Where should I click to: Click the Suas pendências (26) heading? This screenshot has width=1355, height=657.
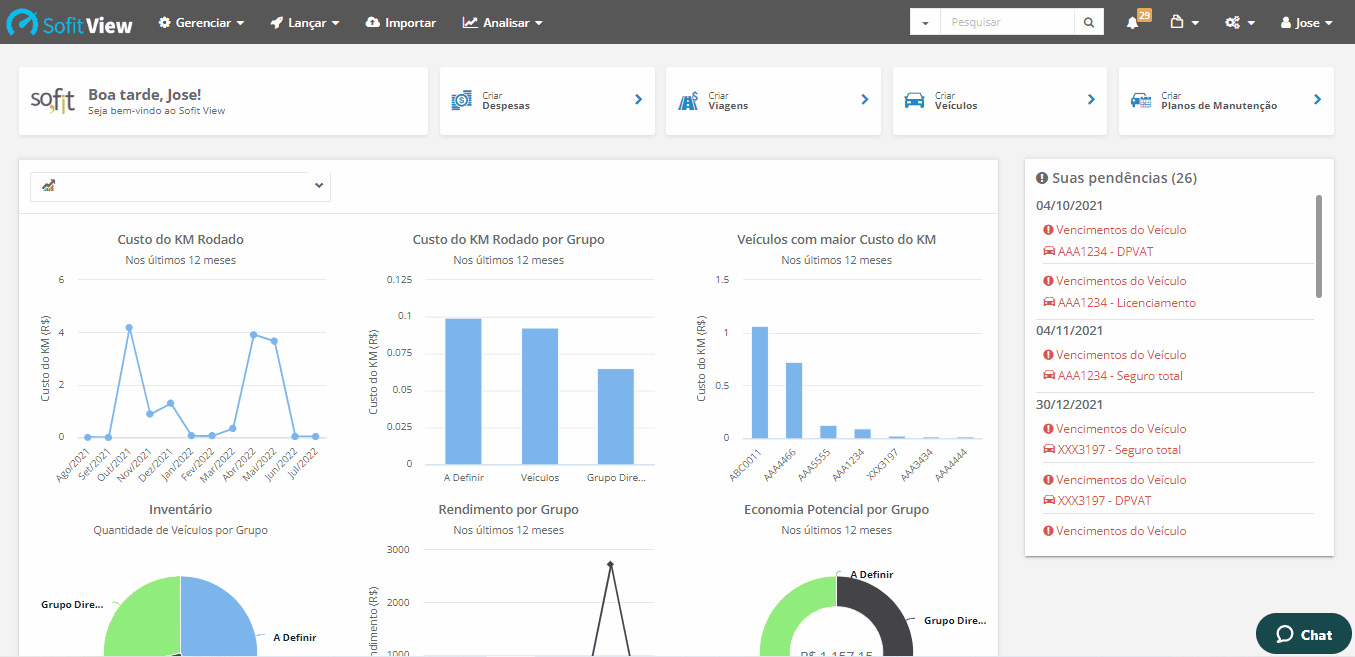(1116, 178)
